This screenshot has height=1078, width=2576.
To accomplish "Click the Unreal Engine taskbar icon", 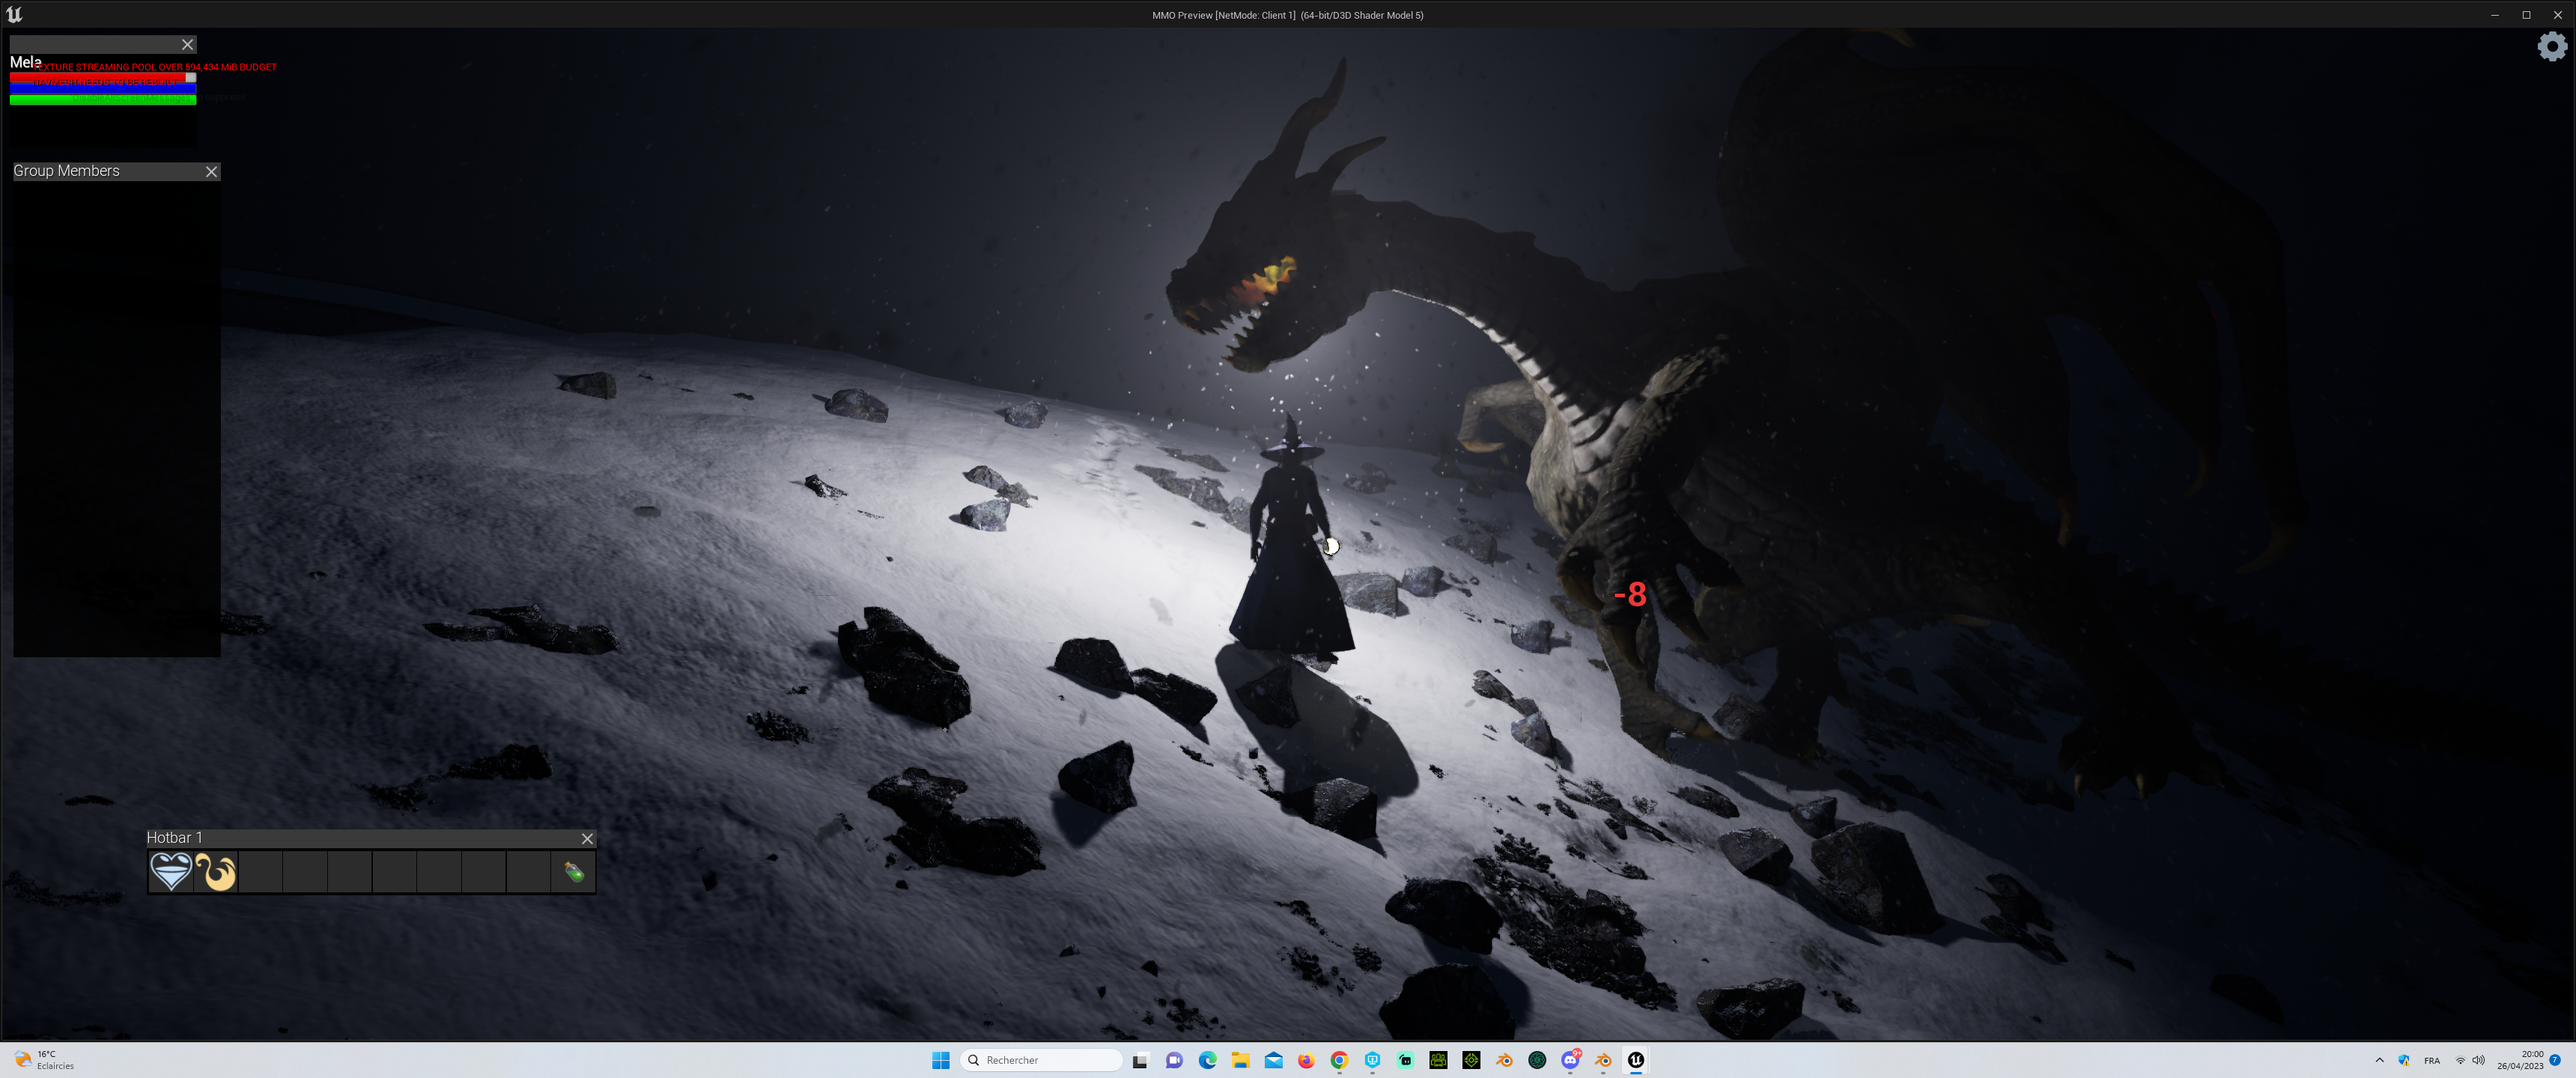I will click(1636, 1060).
